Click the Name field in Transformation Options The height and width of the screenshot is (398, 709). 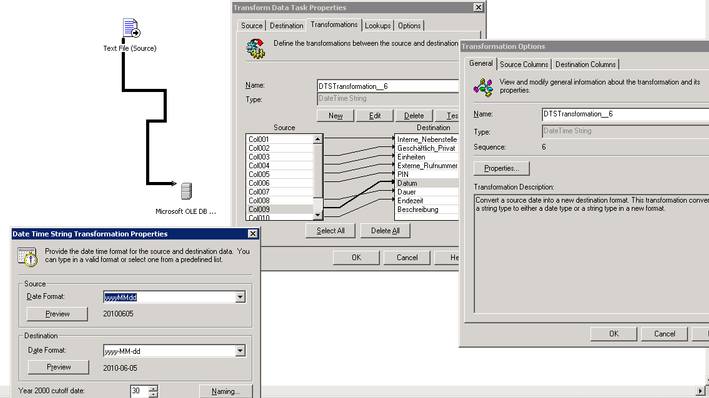(x=625, y=114)
